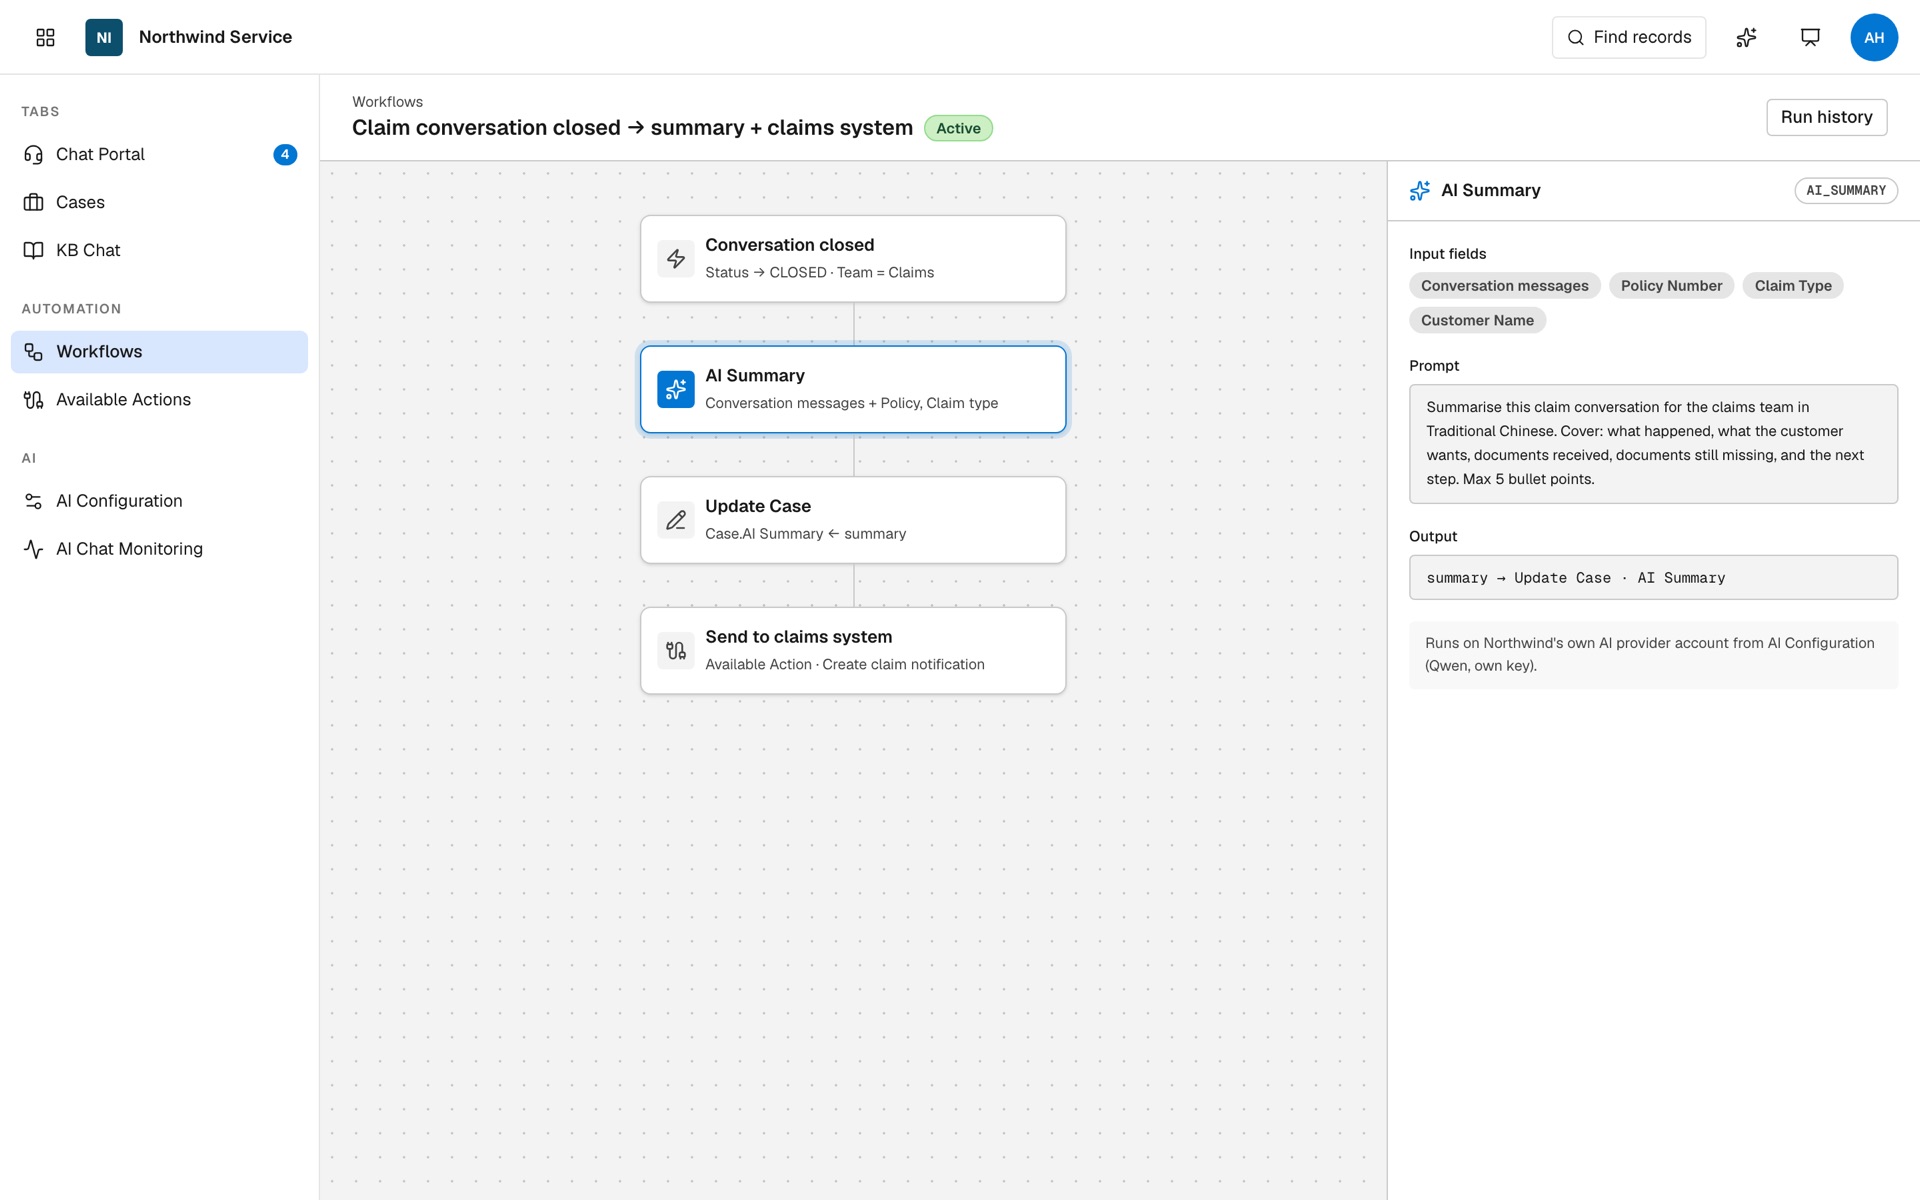Click the 'Case.AI Summary ← summary' text
The height and width of the screenshot is (1200, 1920).
[x=805, y=534]
